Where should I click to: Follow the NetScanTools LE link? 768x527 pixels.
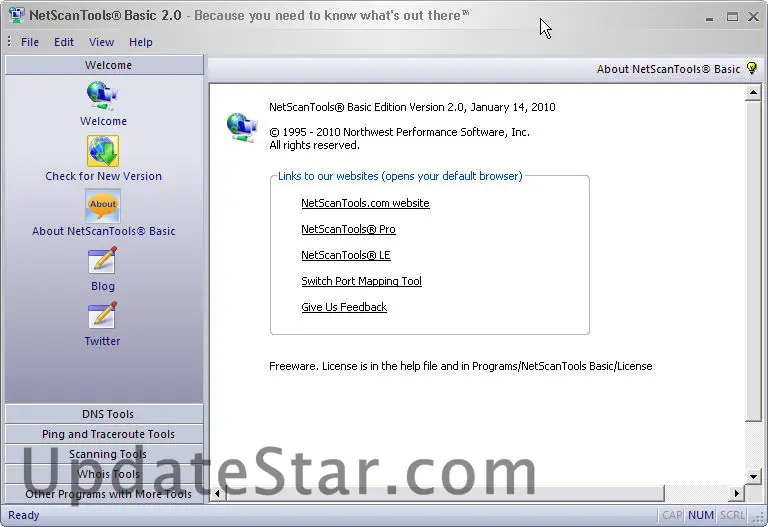346,255
